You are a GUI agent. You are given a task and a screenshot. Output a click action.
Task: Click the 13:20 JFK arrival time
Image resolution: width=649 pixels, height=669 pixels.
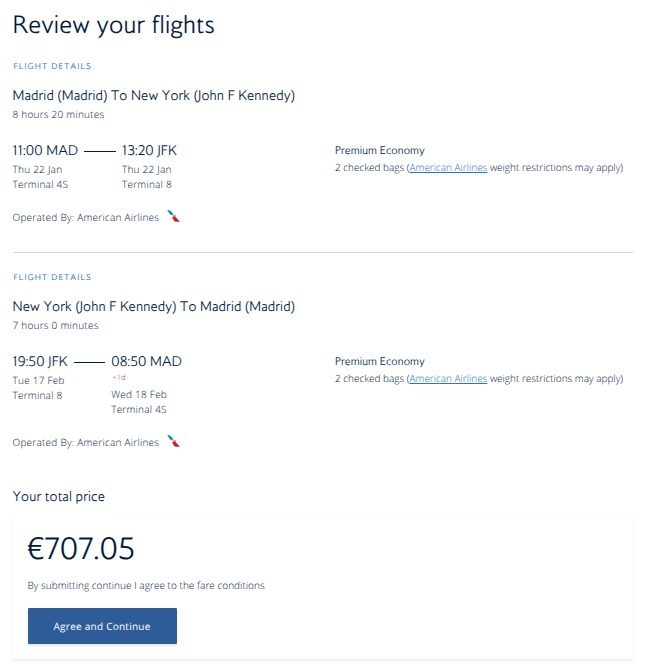point(149,151)
